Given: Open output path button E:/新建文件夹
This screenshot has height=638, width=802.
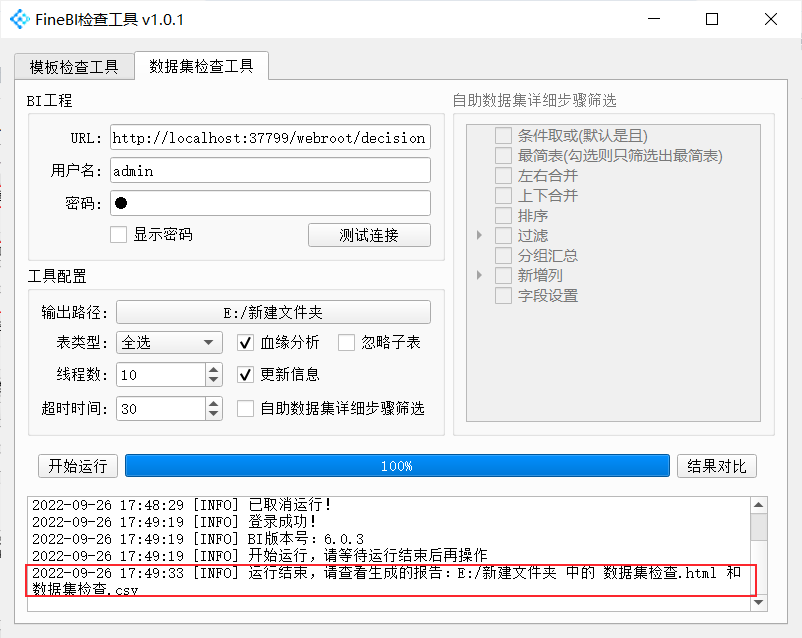Looking at the screenshot, I should [273, 312].
